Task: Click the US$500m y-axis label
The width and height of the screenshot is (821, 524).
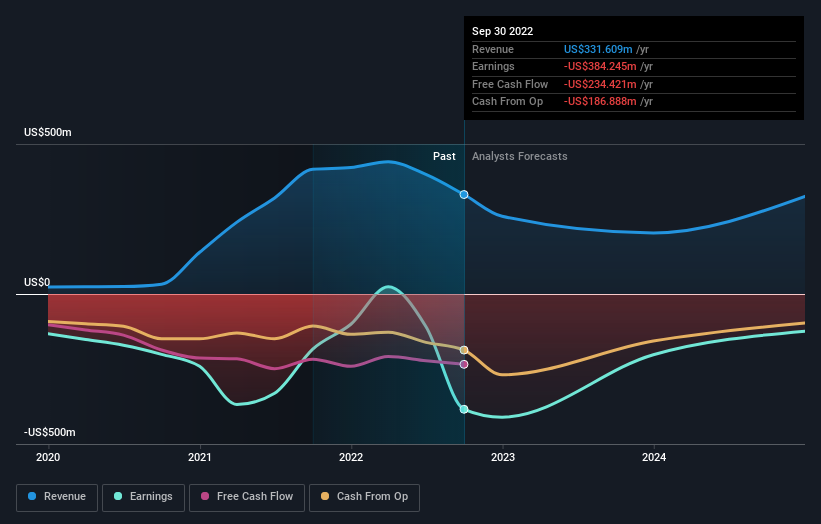Action: pyautogui.click(x=48, y=132)
